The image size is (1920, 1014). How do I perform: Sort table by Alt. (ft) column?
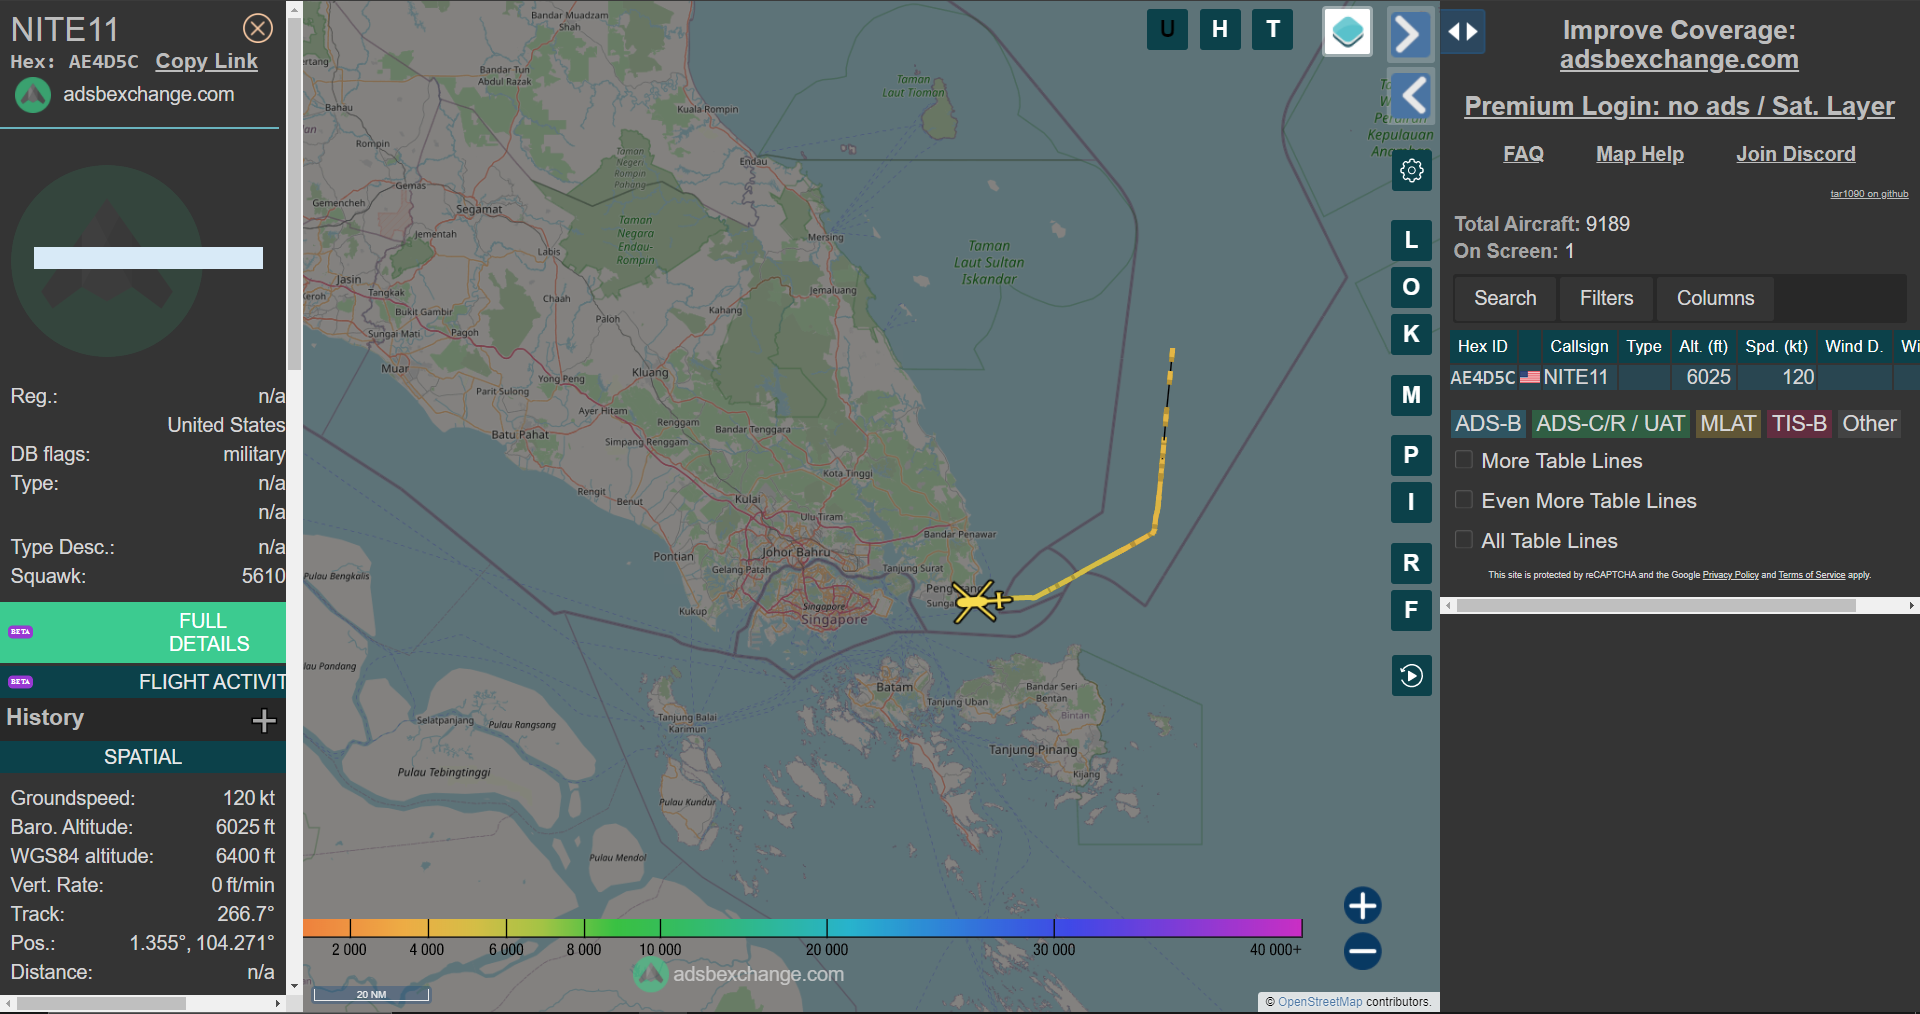click(1703, 346)
